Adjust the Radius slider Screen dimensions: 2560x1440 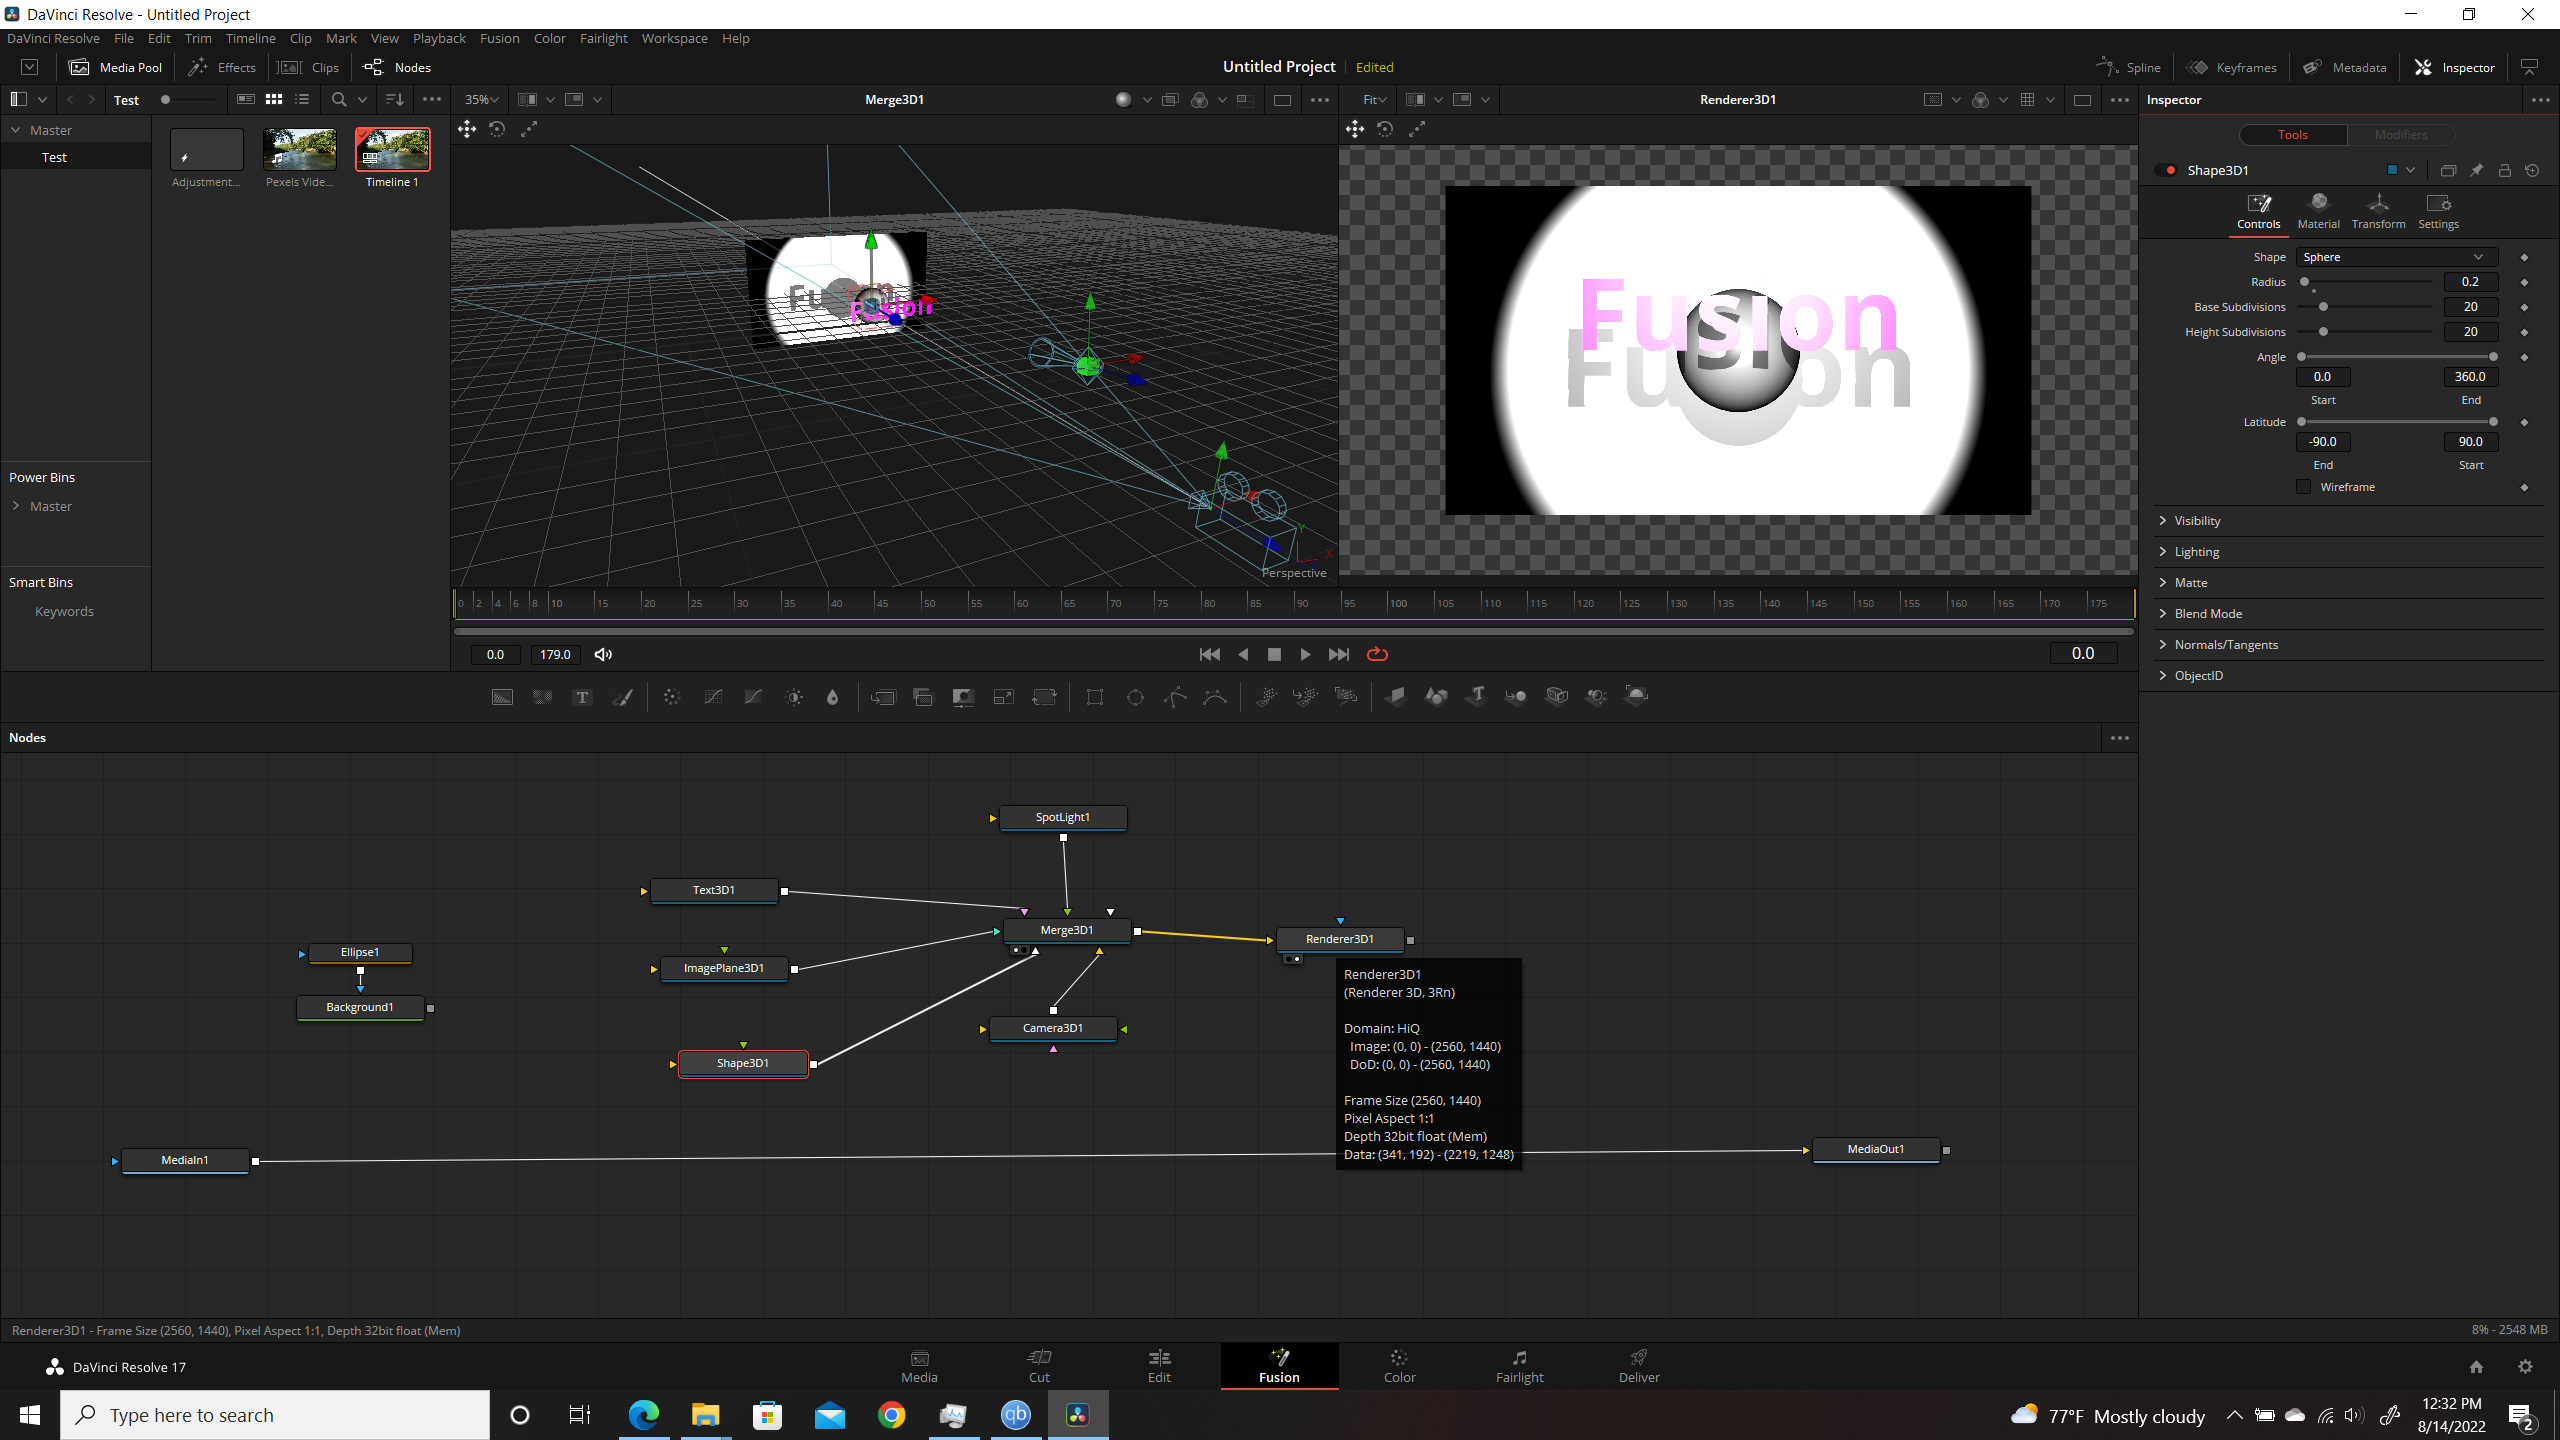[x=2365, y=282]
